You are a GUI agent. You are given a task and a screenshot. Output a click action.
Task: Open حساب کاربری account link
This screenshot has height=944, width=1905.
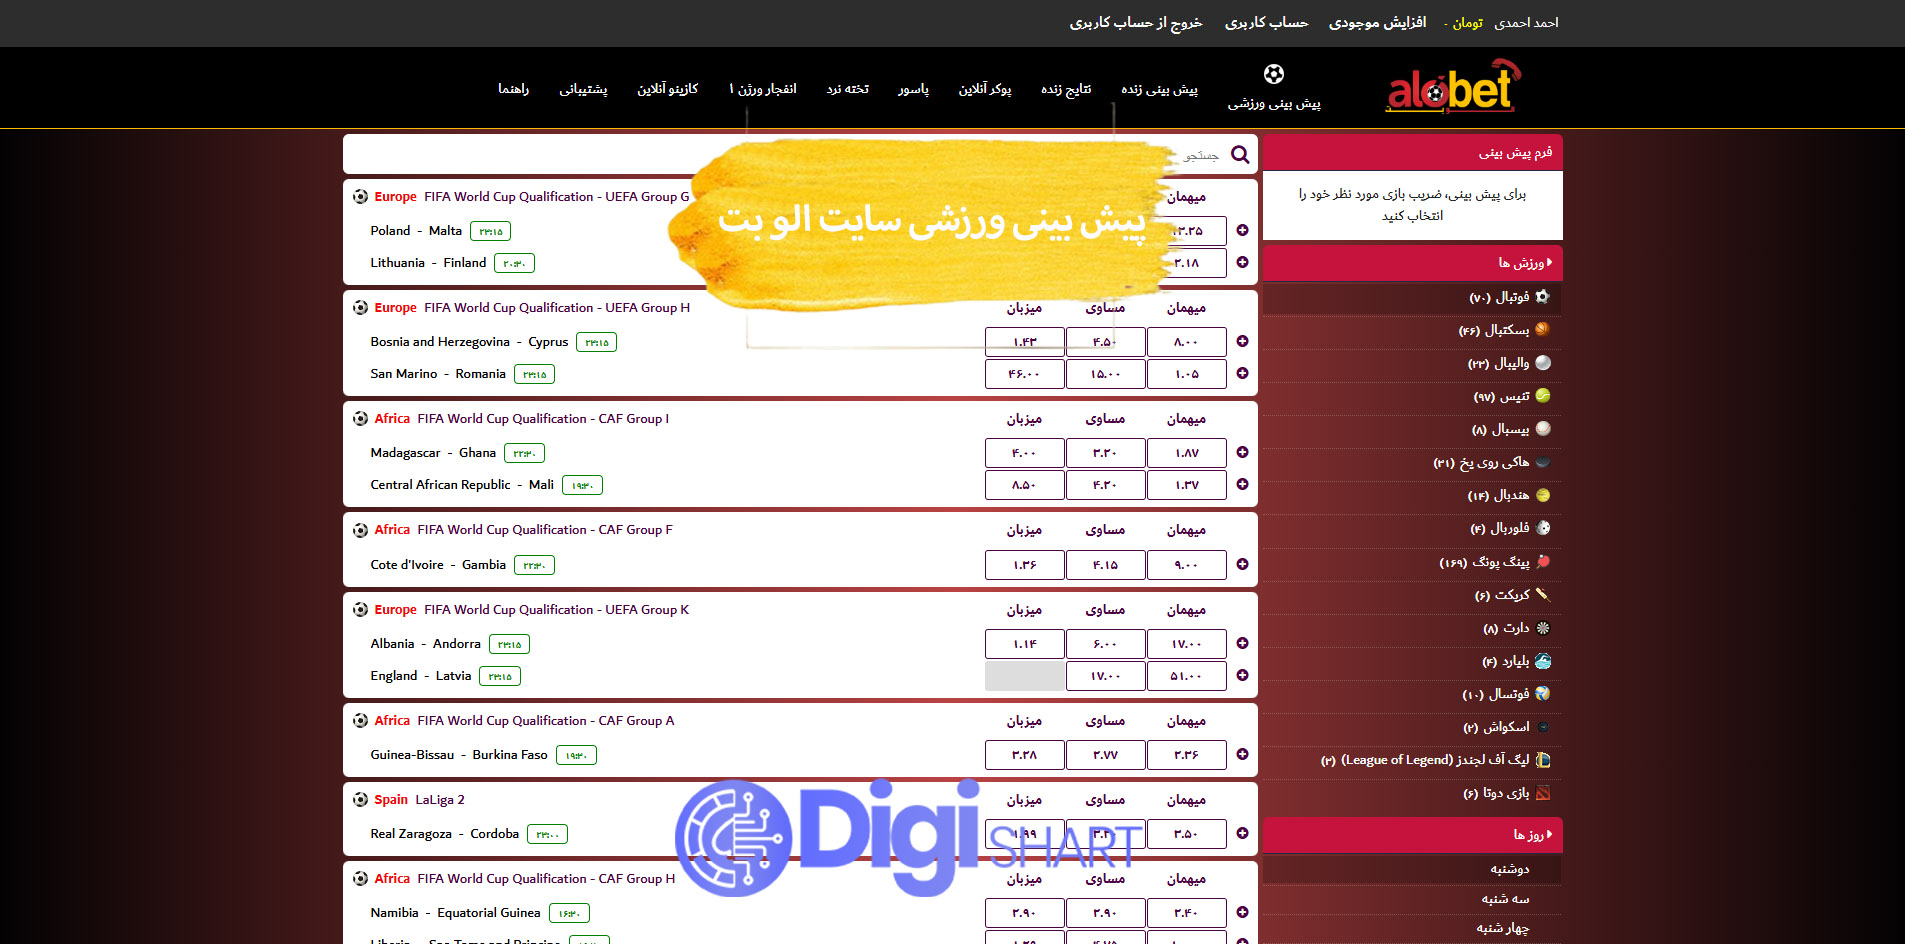click(x=1266, y=23)
